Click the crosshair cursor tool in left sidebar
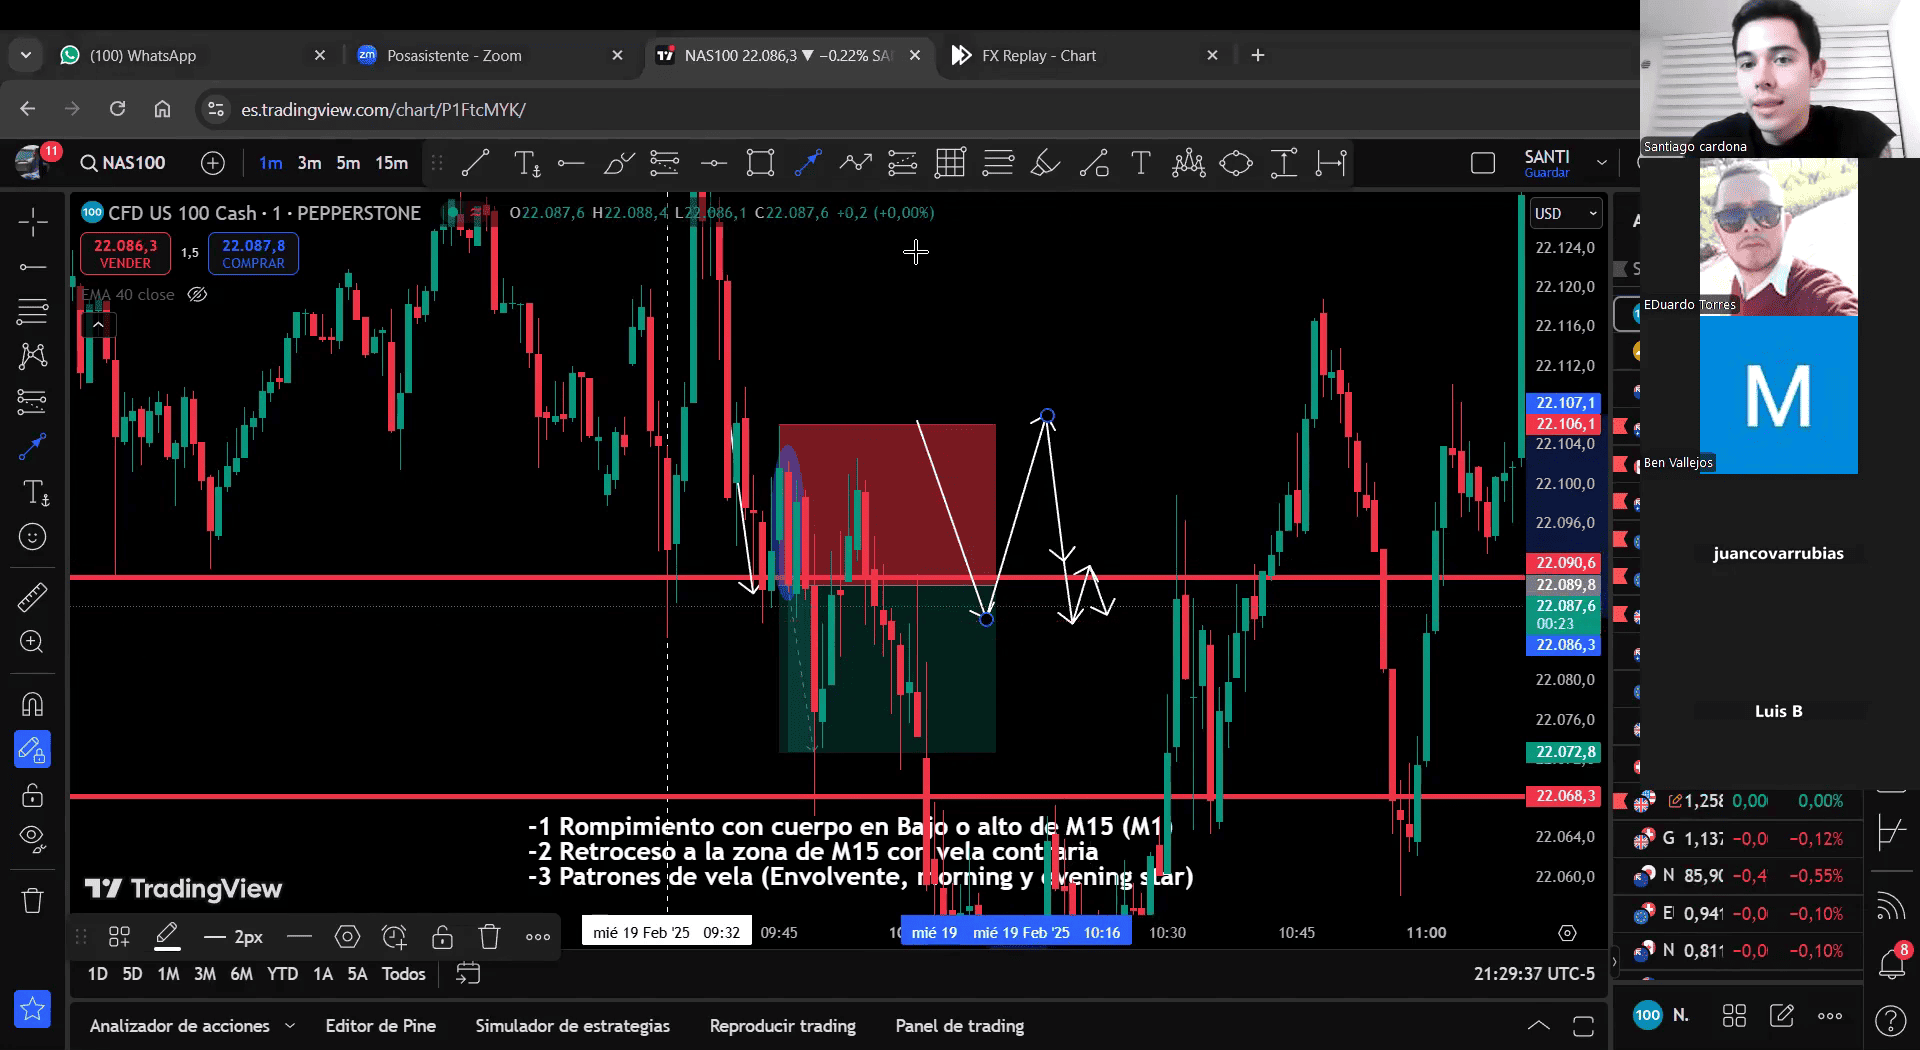Viewport: 1920px width, 1050px height. click(32, 222)
